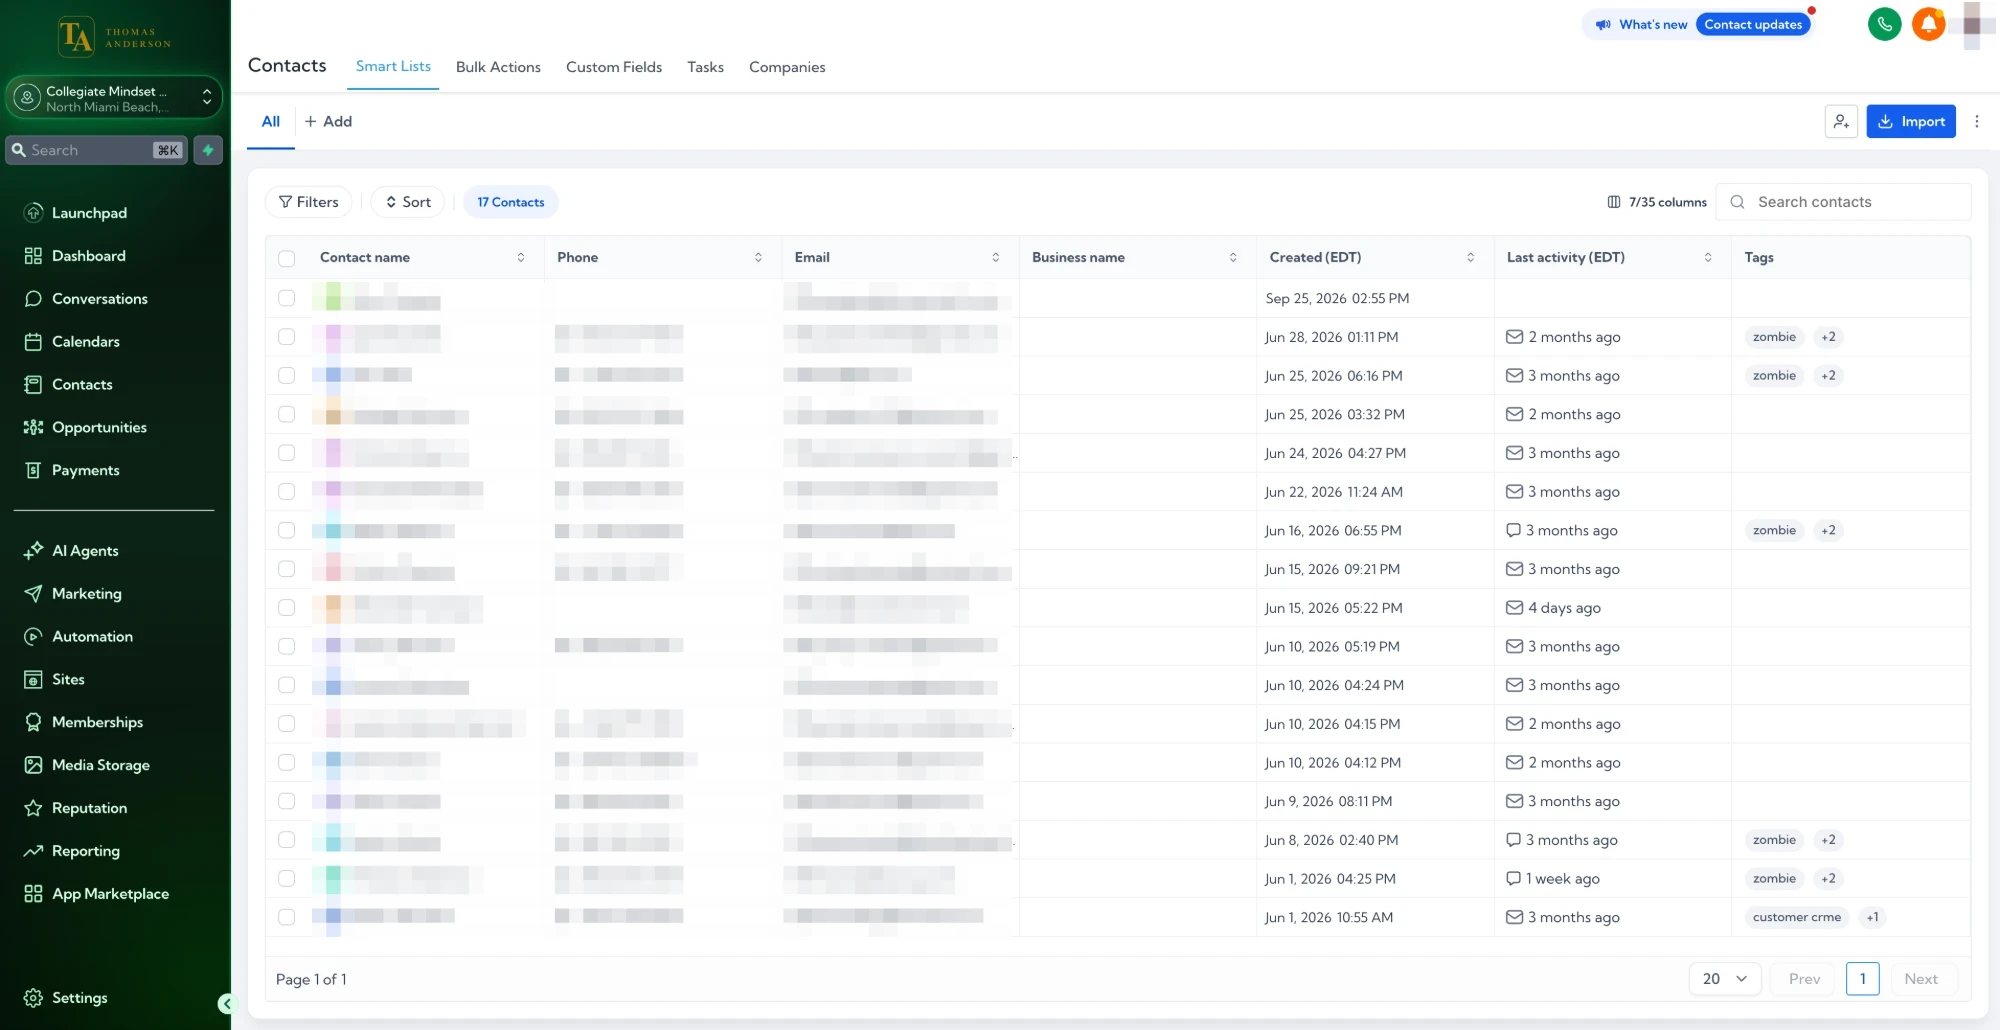Click the What's new megaphone
Image resolution: width=2000 pixels, height=1030 pixels.
[x=1603, y=25]
